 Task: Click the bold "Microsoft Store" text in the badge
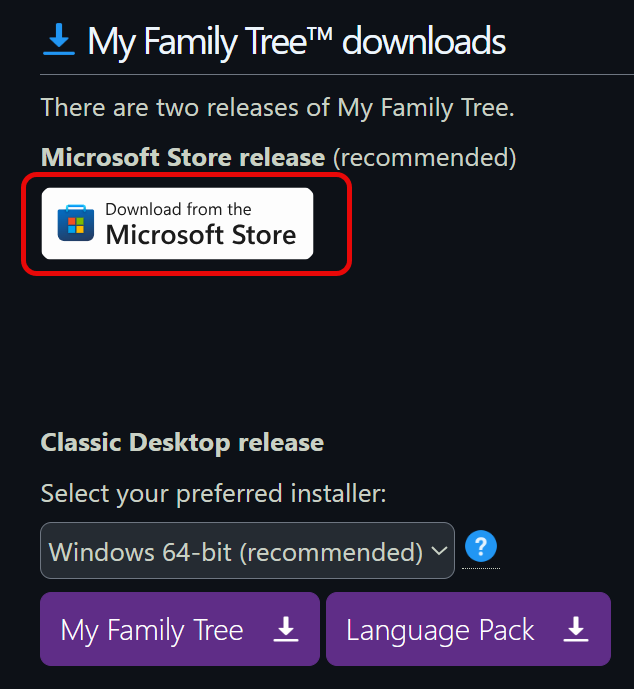pos(201,235)
